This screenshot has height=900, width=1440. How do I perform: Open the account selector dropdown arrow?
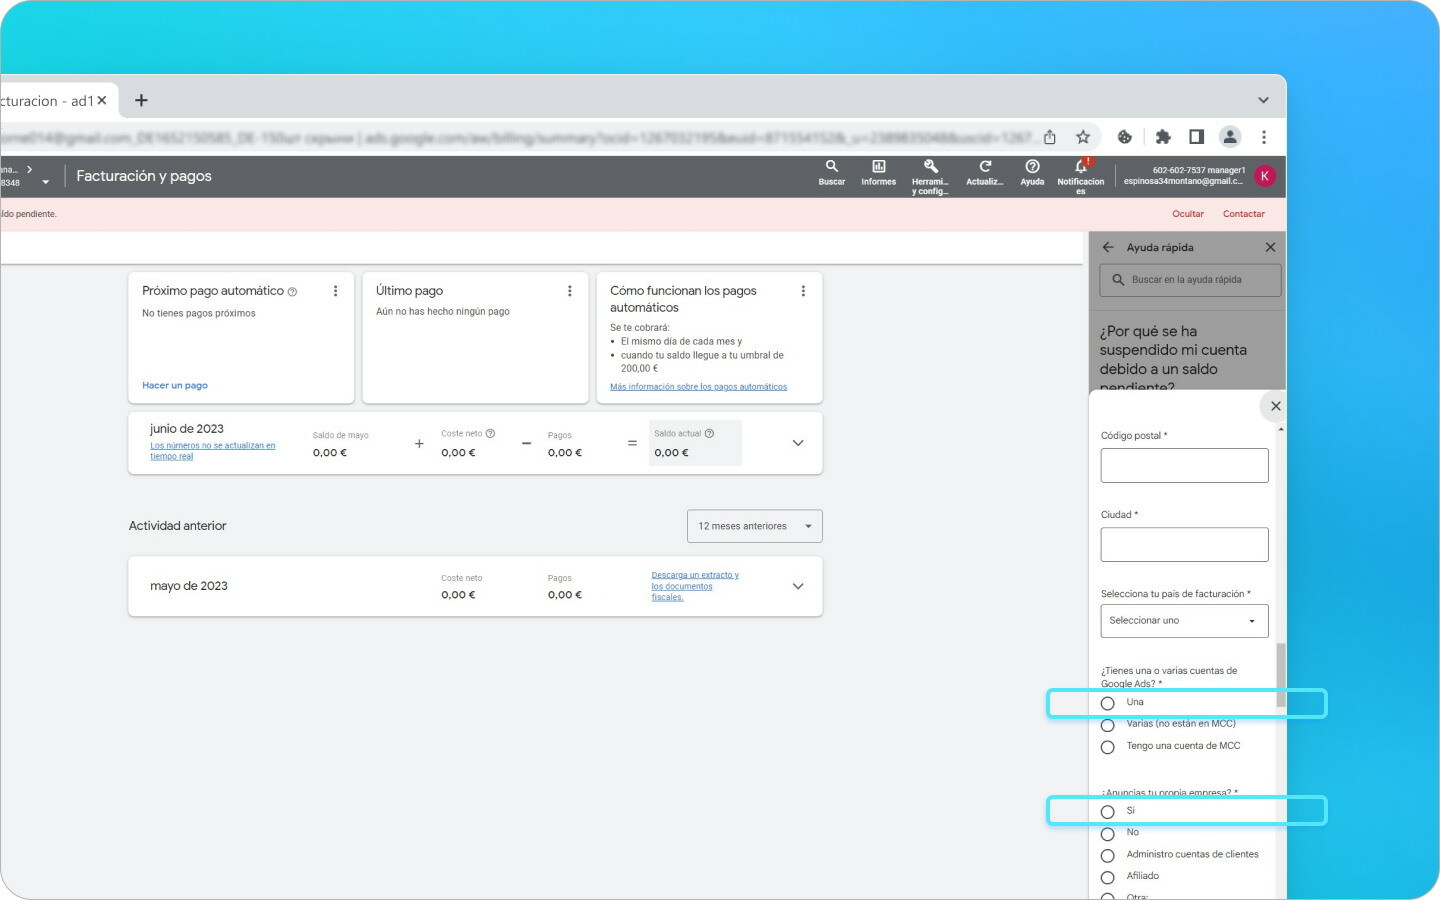coord(45,182)
